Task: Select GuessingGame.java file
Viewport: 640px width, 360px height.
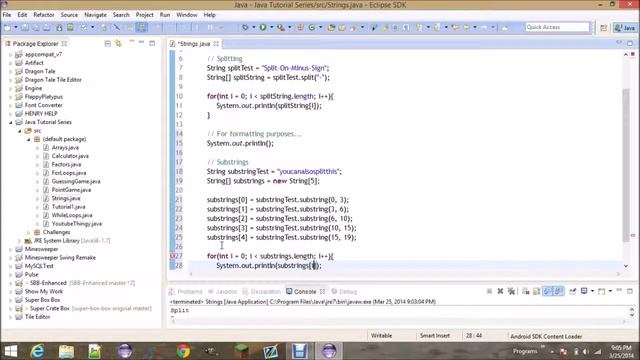Action: [76, 181]
